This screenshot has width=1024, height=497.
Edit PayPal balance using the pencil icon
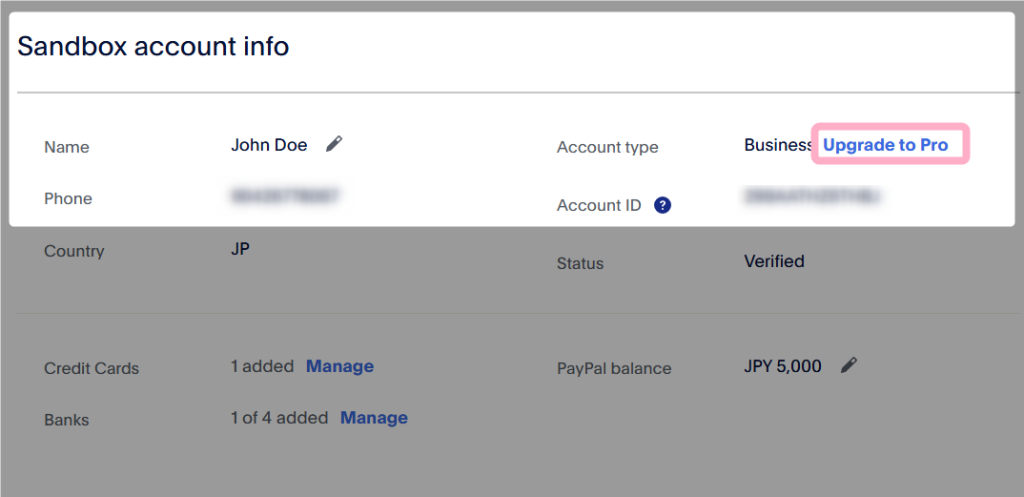point(849,366)
